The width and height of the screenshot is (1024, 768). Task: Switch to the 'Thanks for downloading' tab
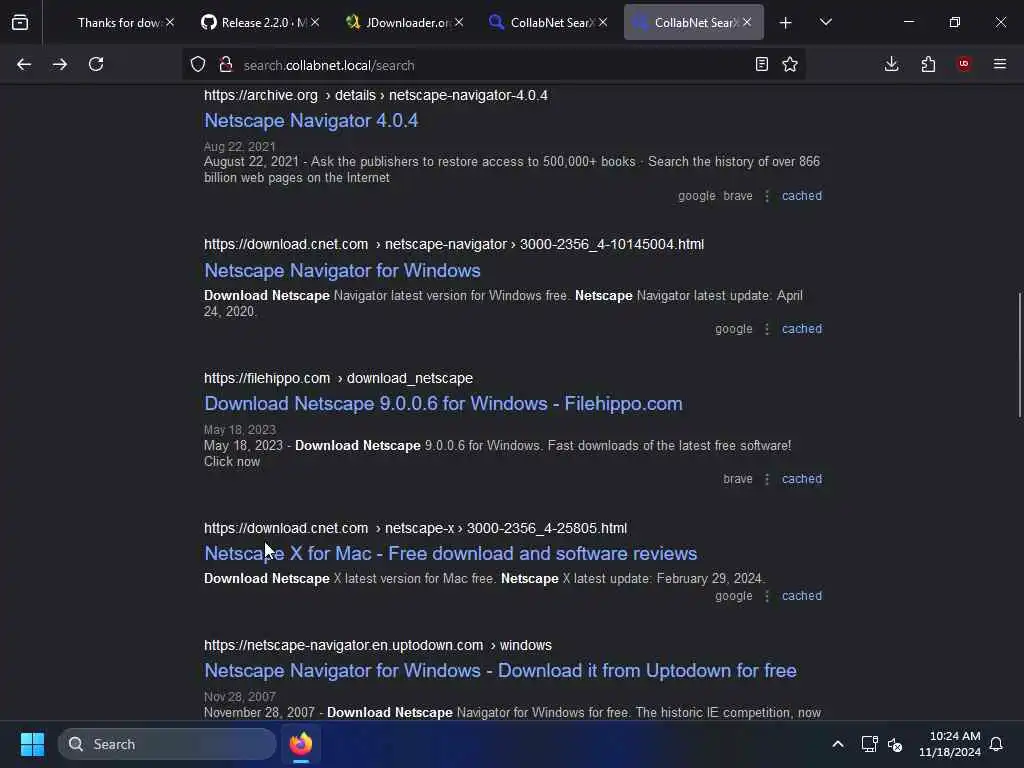(x=120, y=22)
